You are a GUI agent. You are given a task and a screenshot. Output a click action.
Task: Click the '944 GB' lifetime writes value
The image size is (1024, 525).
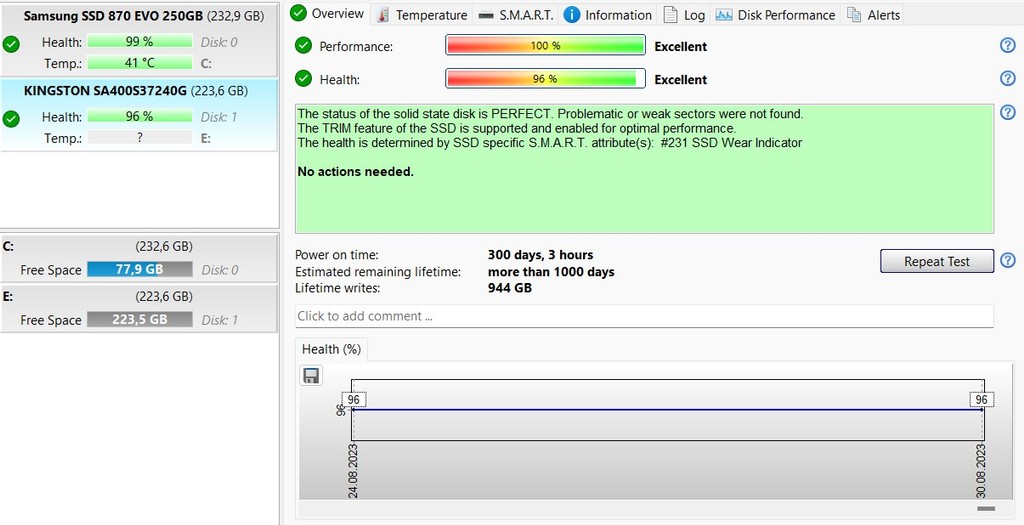[510, 288]
